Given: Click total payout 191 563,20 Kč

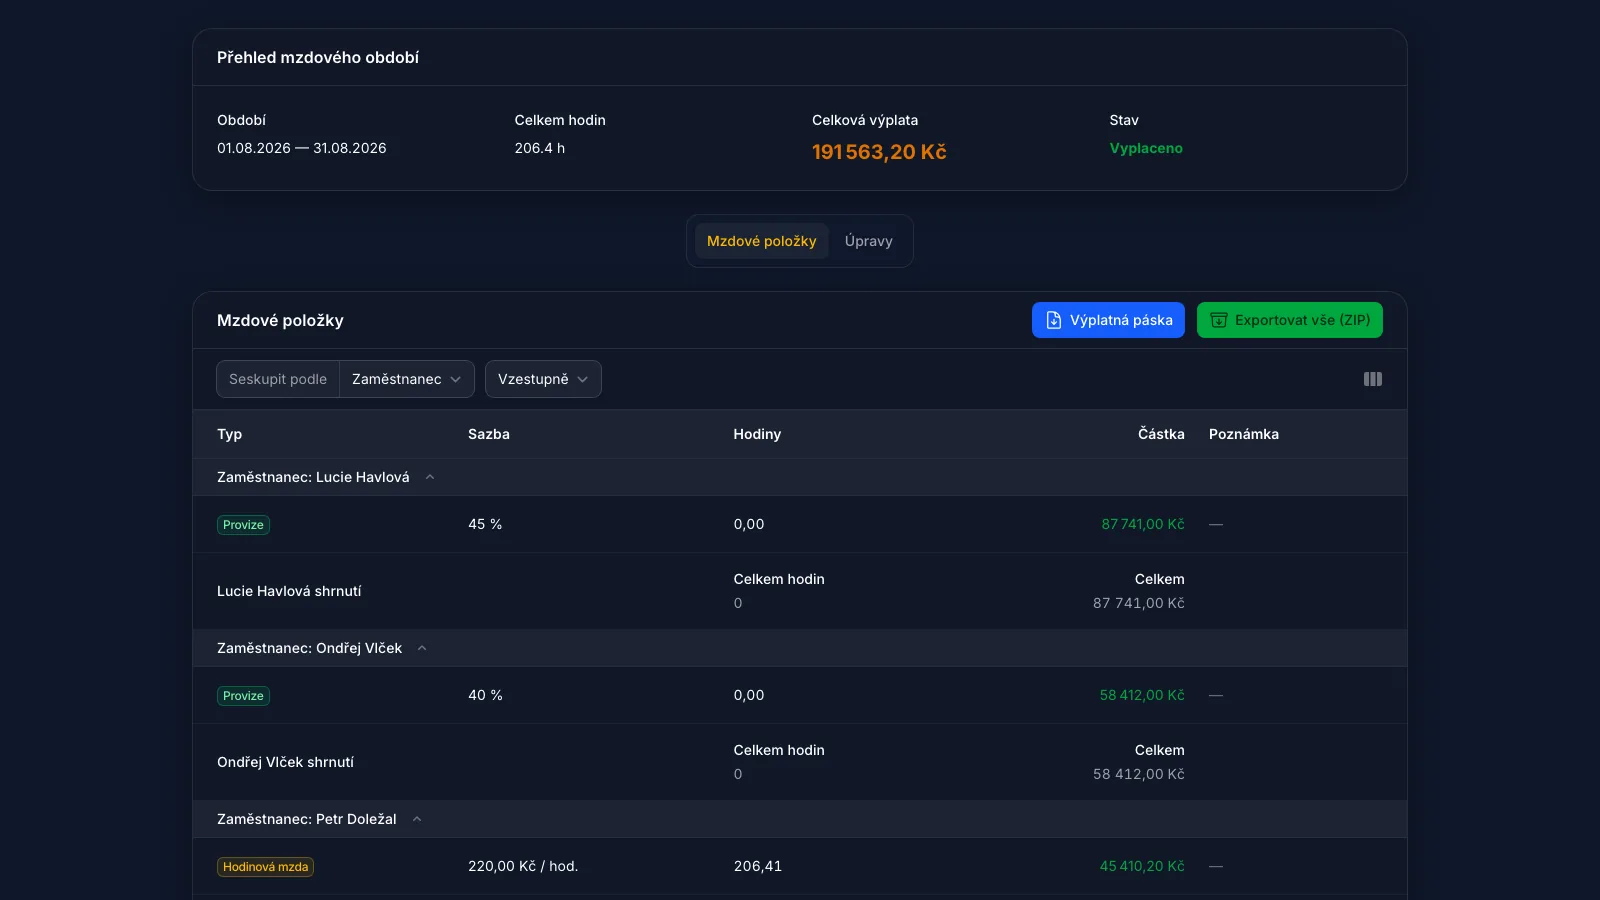Looking at the screenshot, I should pyautogui.click(x=879, y=152).
